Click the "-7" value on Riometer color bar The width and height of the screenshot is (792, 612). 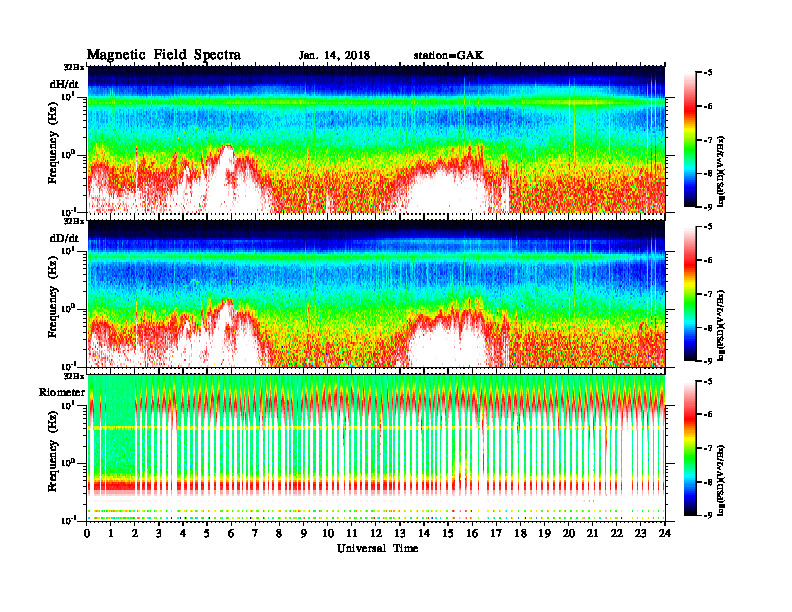pos(708,448)
